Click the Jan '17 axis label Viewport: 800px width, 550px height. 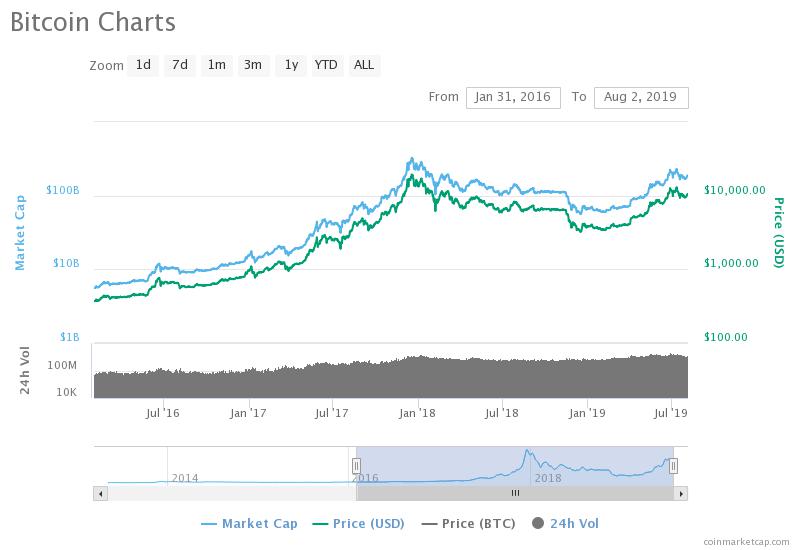248,413
